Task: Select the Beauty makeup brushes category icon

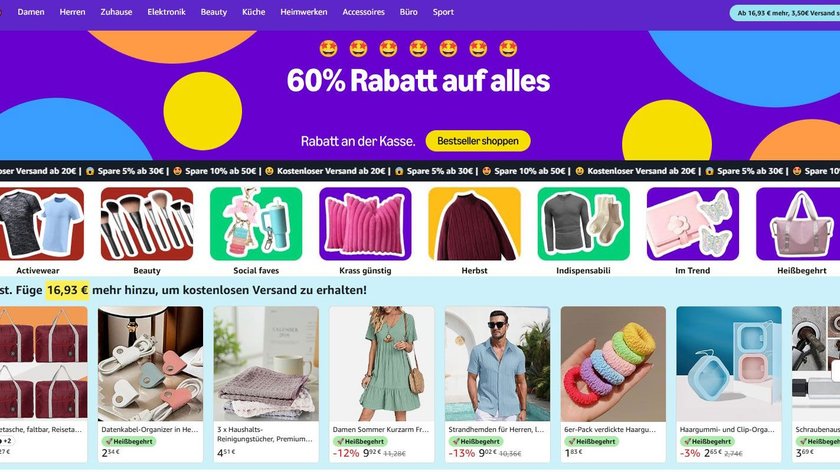Action: click(147, 224)
